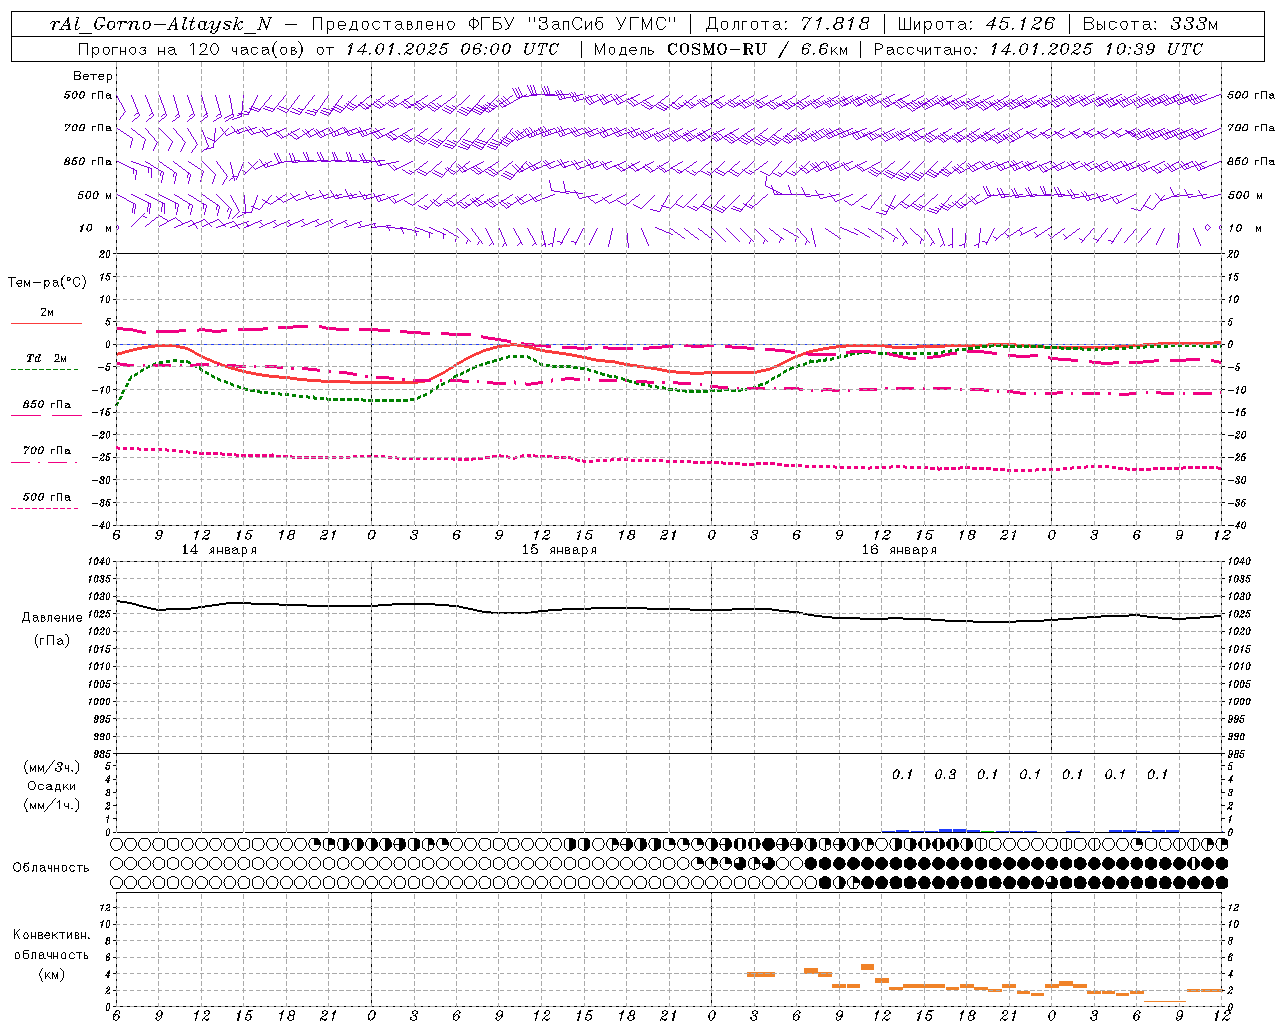Image resolution: width=1280 pixels, height=1024 pixels.
Task: Click '850 гПа' wind level label on right
Action: [x=1251, y=161]
